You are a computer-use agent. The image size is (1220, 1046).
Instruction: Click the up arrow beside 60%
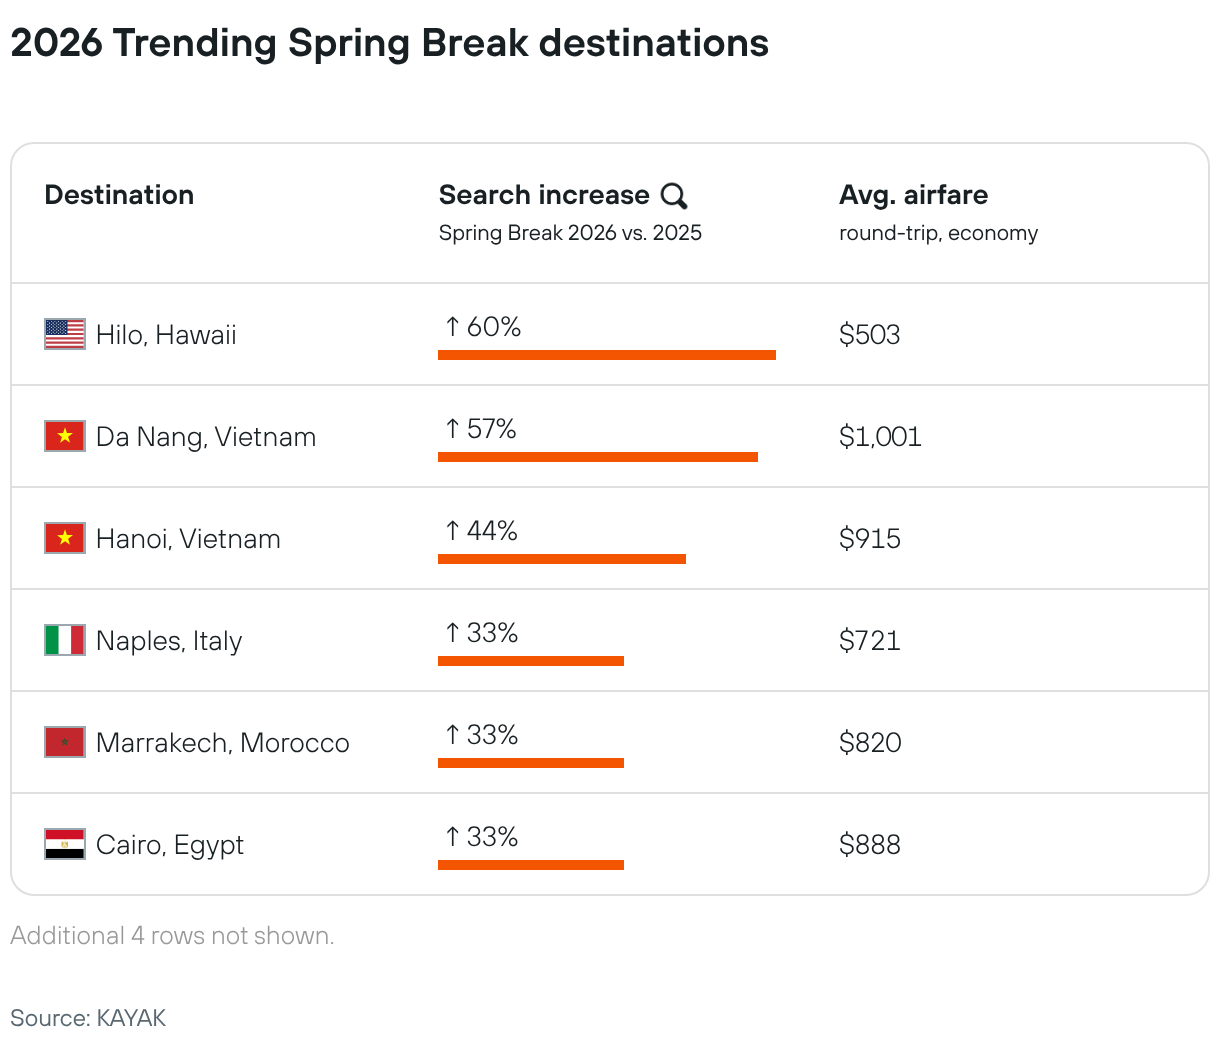(x=453, y=327)
